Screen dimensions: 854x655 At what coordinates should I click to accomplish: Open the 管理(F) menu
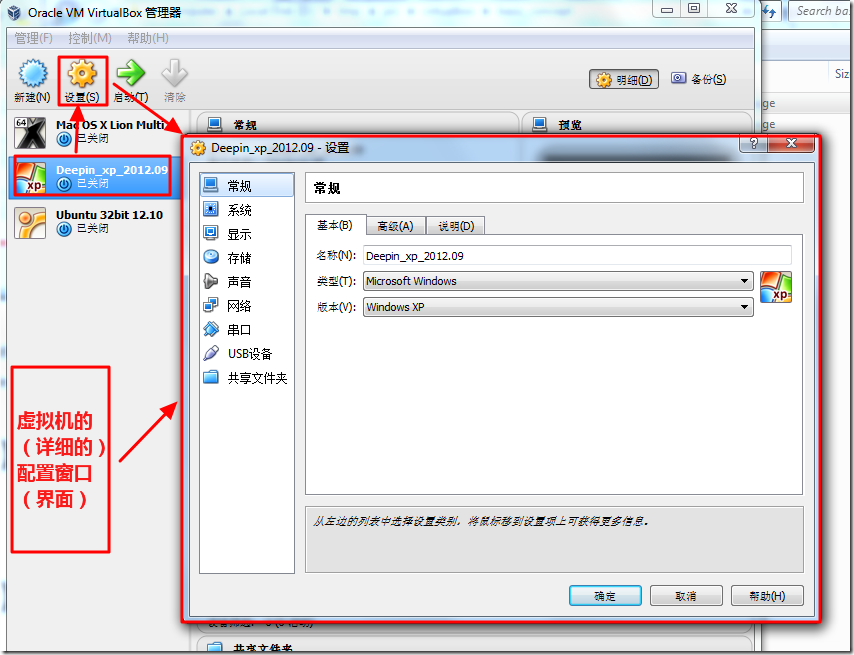(x=33, y=38)
